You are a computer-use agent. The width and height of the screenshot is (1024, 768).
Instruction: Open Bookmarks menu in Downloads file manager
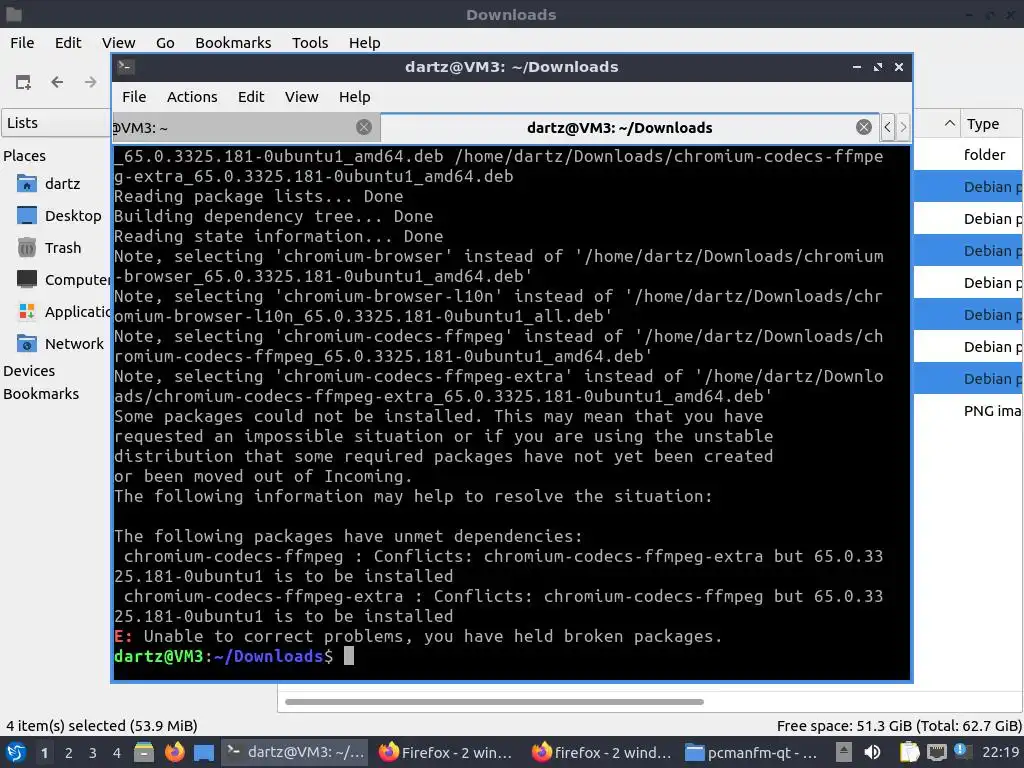click(233, 42)
